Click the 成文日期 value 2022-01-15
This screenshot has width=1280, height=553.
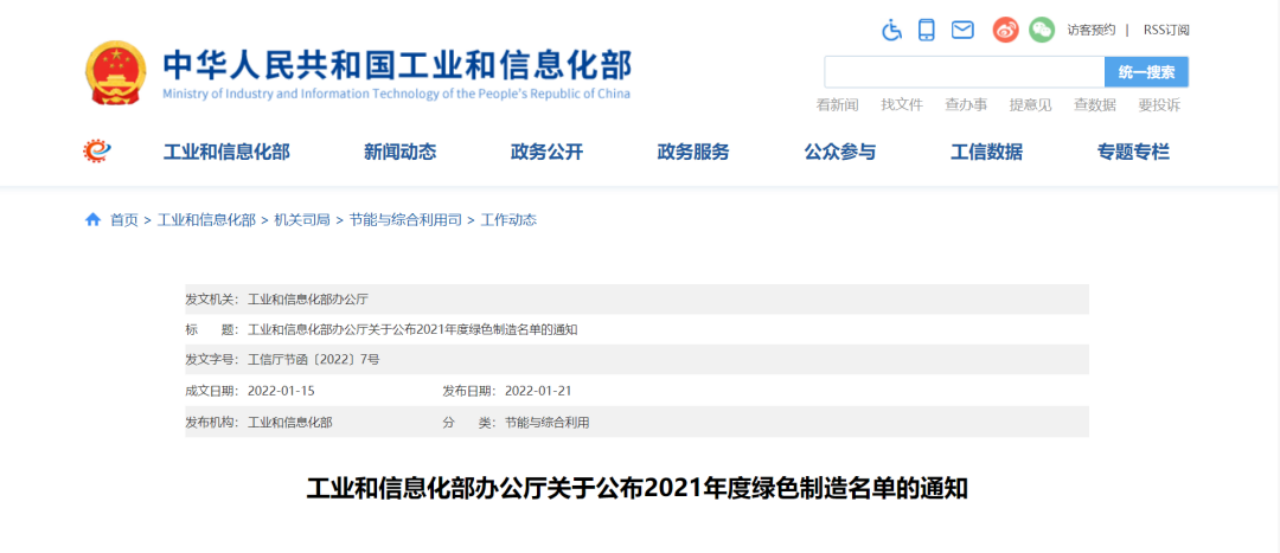(281, 391)
